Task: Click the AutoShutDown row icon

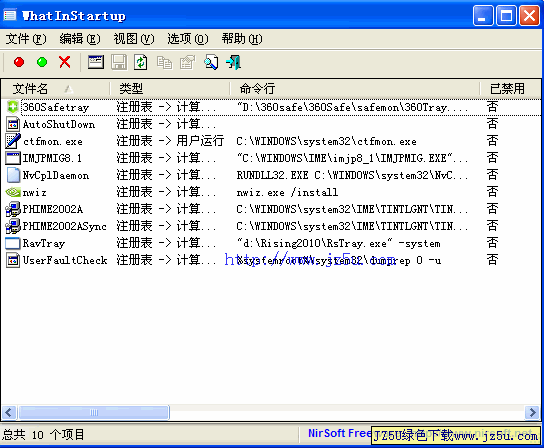Action: [13, 124]
